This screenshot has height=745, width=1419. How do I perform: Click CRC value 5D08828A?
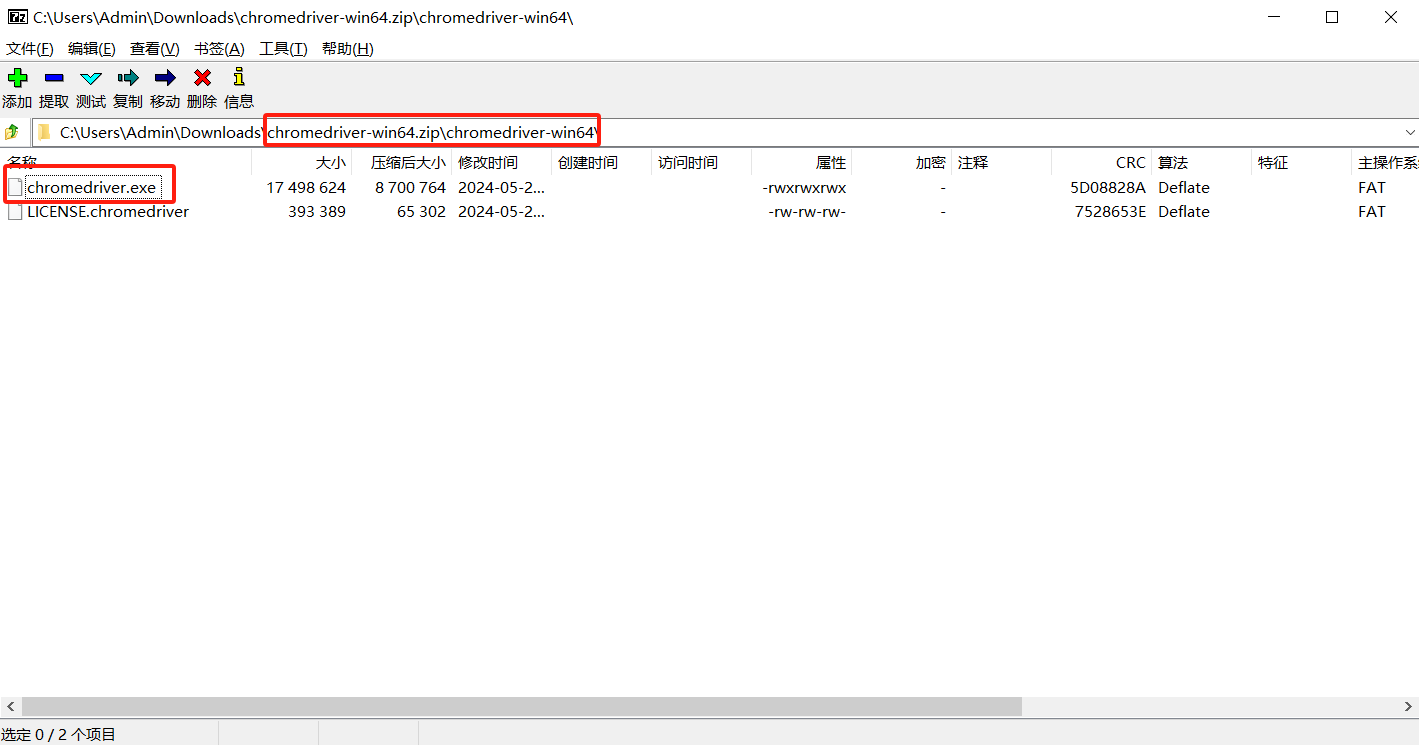click(1108, 188)
